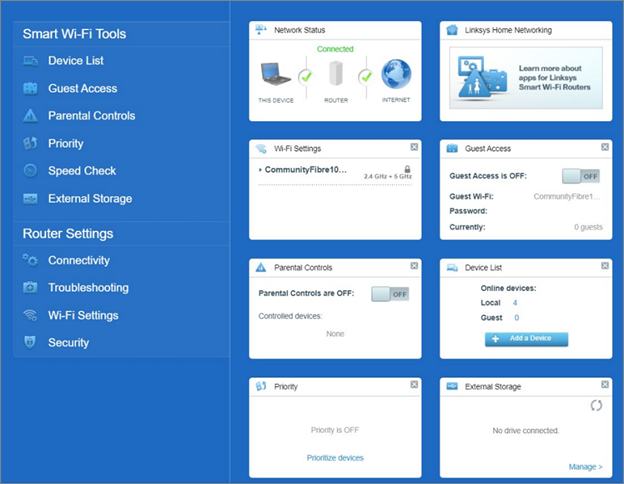624x484 pixels.
Task: Open Priority from sidebar menu
Action: click(66, 143)
